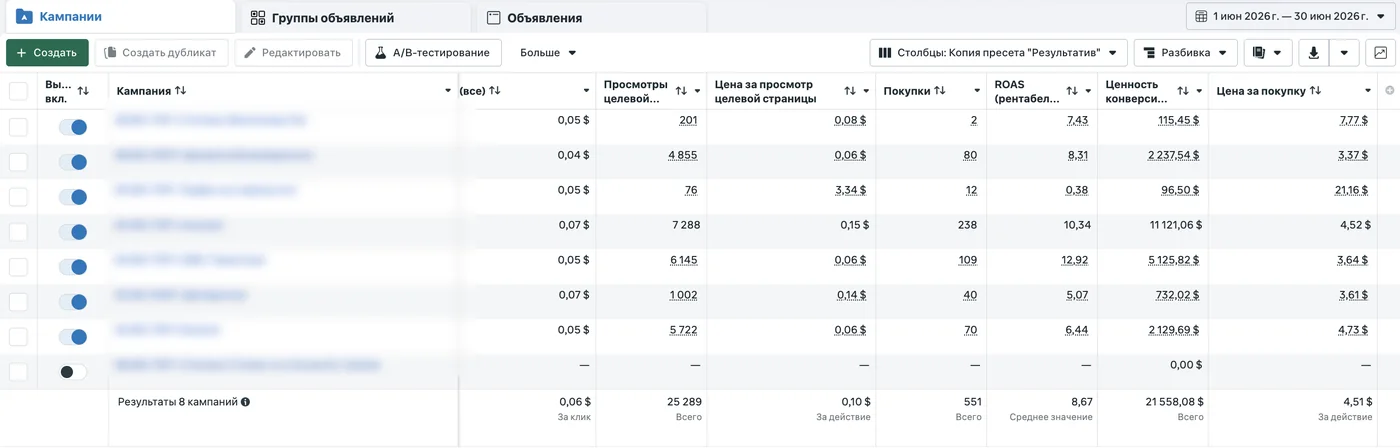Click sort arrows next to Покупки
1400x448 pixels.
pos(939,91)
